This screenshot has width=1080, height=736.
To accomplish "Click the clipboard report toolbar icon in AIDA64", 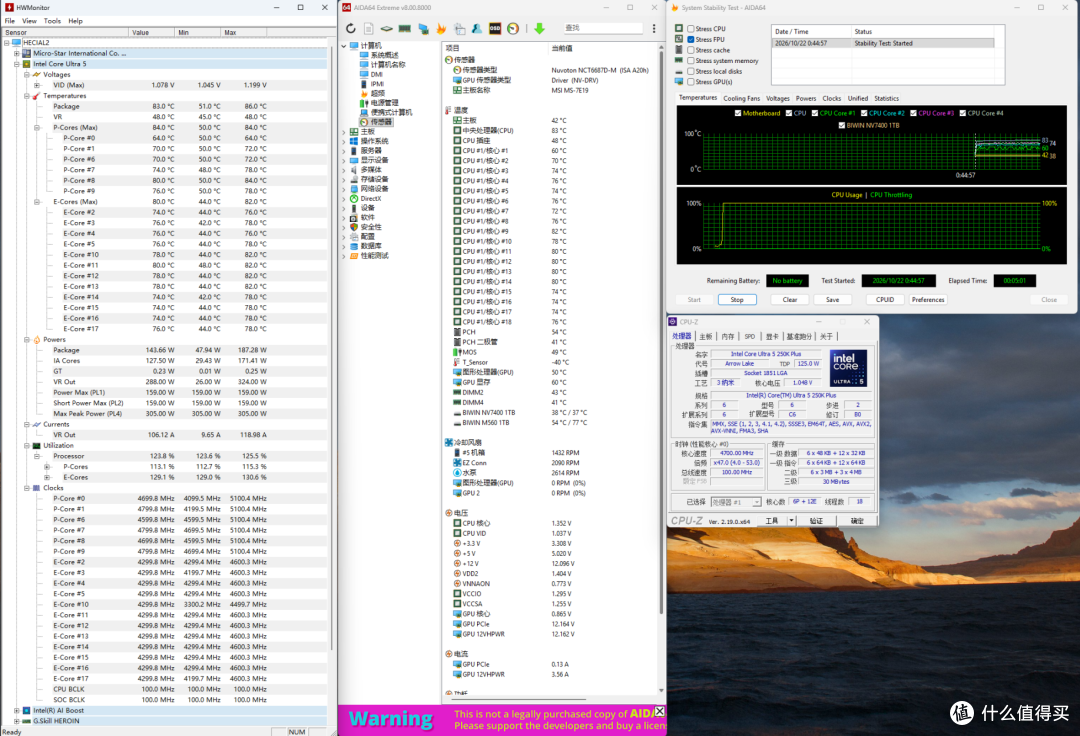I will coord(459,28).
